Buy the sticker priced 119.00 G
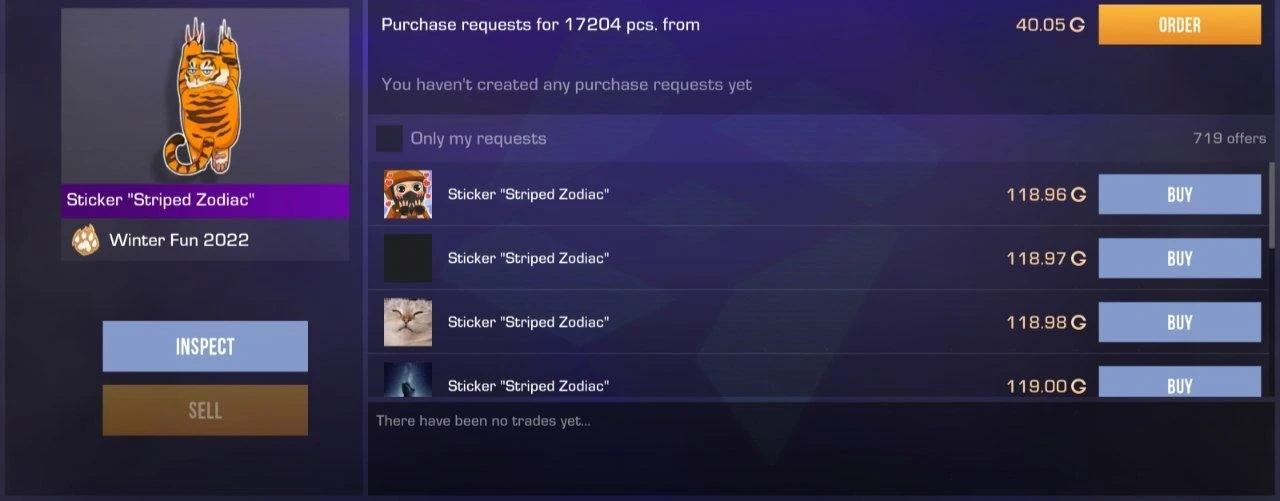 1179,382
